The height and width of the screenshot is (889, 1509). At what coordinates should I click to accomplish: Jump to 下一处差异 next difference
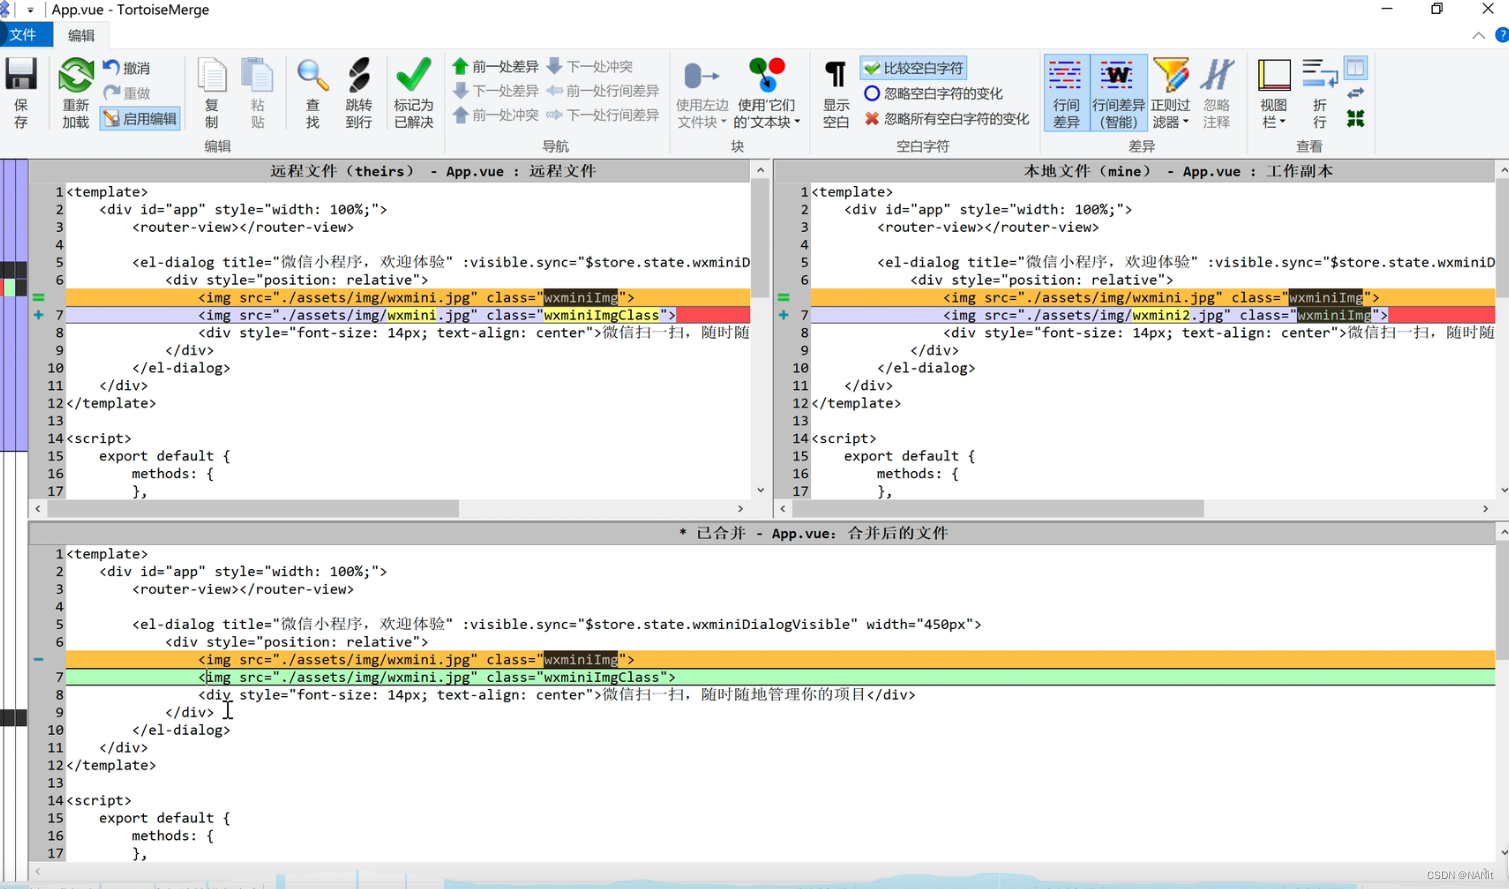[x=496, y=91]
